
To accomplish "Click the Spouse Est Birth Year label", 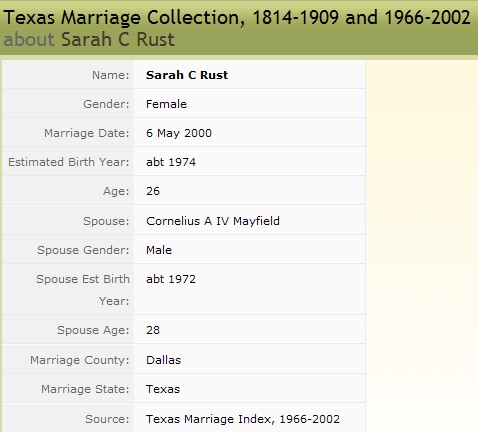I will click(83, 290).
